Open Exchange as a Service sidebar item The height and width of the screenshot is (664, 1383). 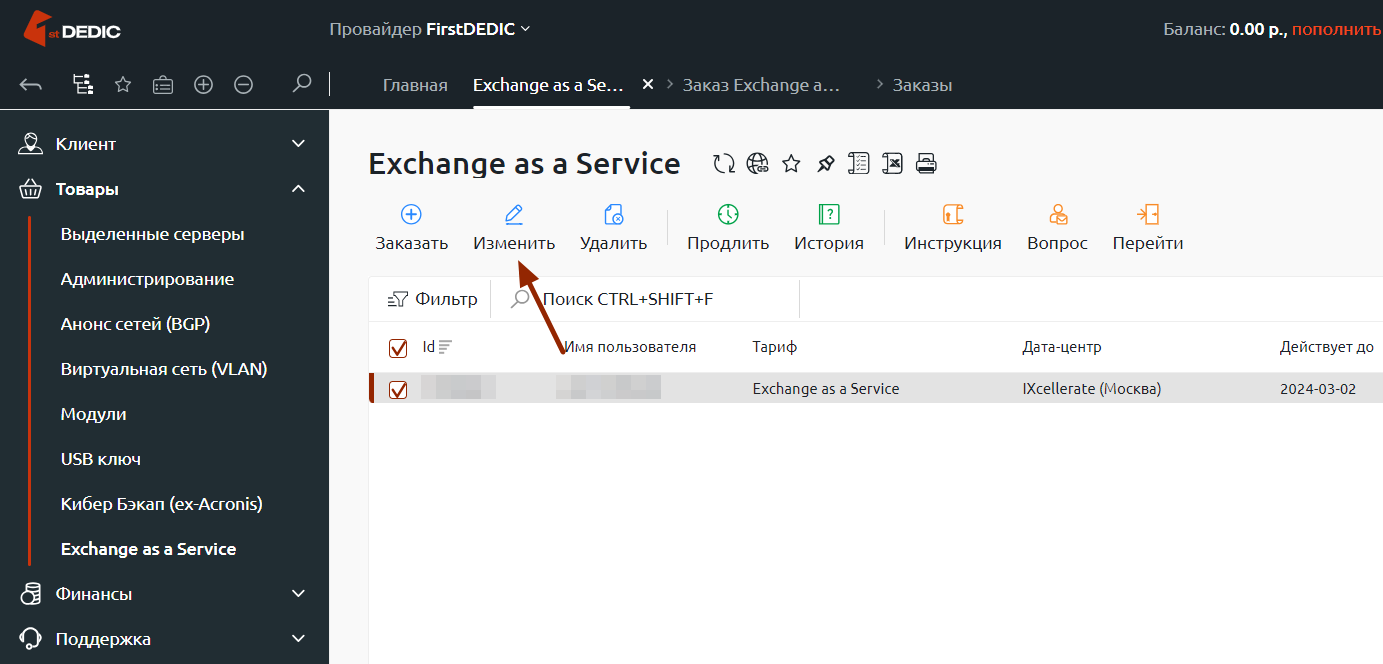coord(149,549)
